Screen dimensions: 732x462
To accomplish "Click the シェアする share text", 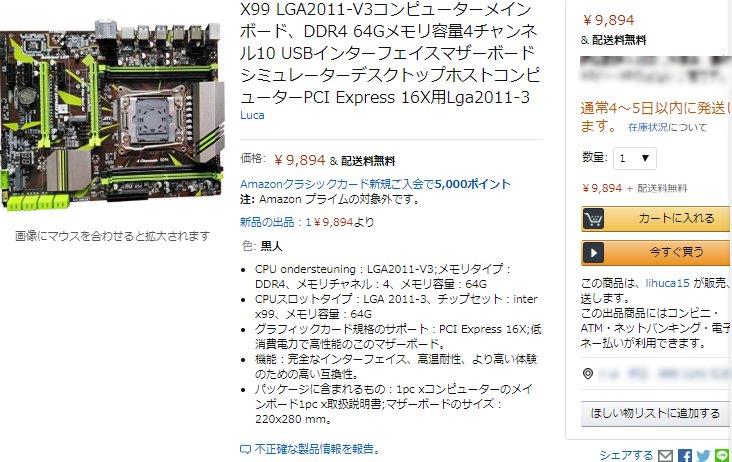I will [626, 455].
